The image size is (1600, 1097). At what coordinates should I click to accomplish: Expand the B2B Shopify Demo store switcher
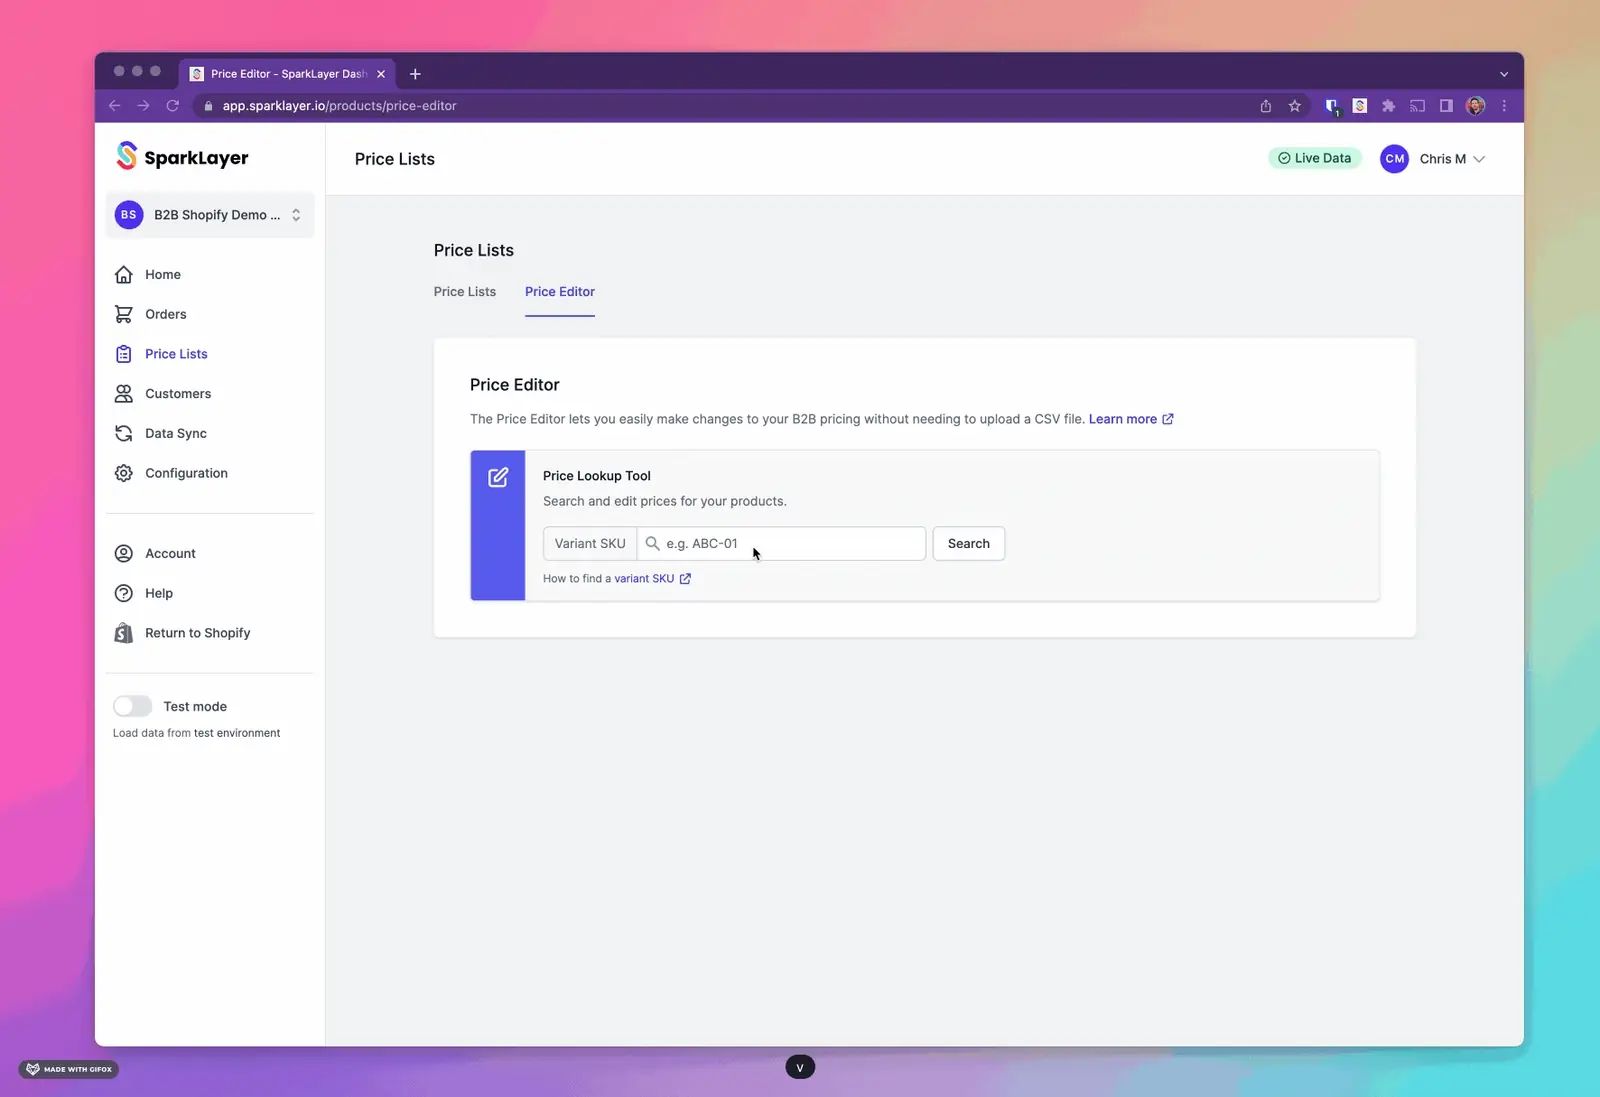pyautogui.click(x=210, y=215)
